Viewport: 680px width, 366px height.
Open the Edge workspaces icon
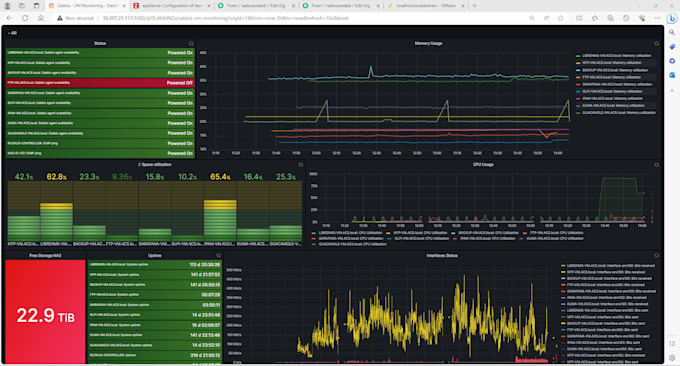point(22,6)
